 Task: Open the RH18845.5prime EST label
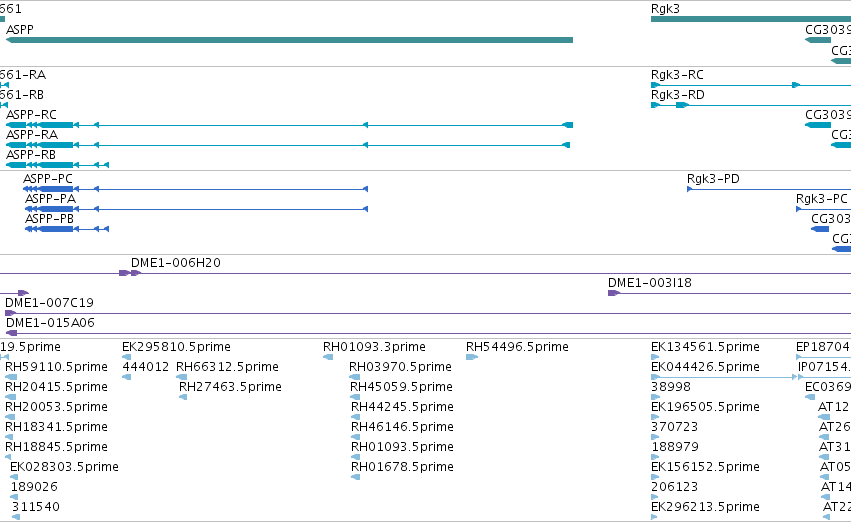pyautogui.click(x=56, y=447)
